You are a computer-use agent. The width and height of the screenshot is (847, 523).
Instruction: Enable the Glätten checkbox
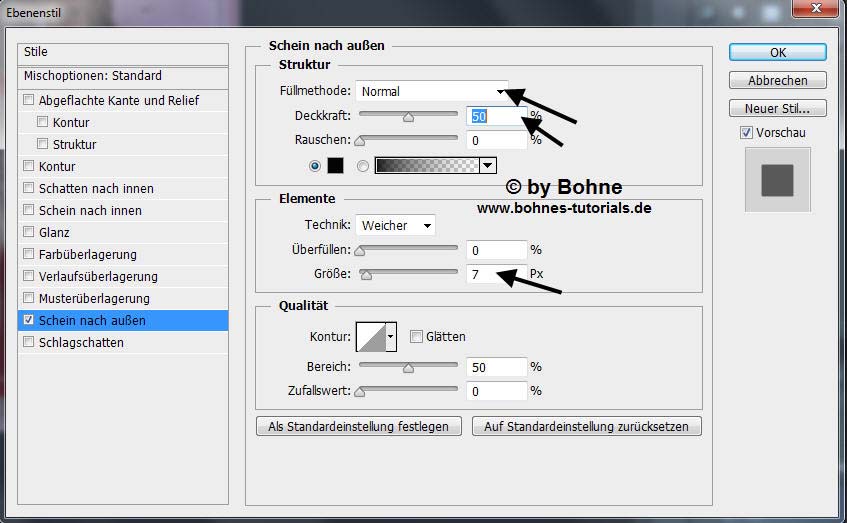(416, 337)
